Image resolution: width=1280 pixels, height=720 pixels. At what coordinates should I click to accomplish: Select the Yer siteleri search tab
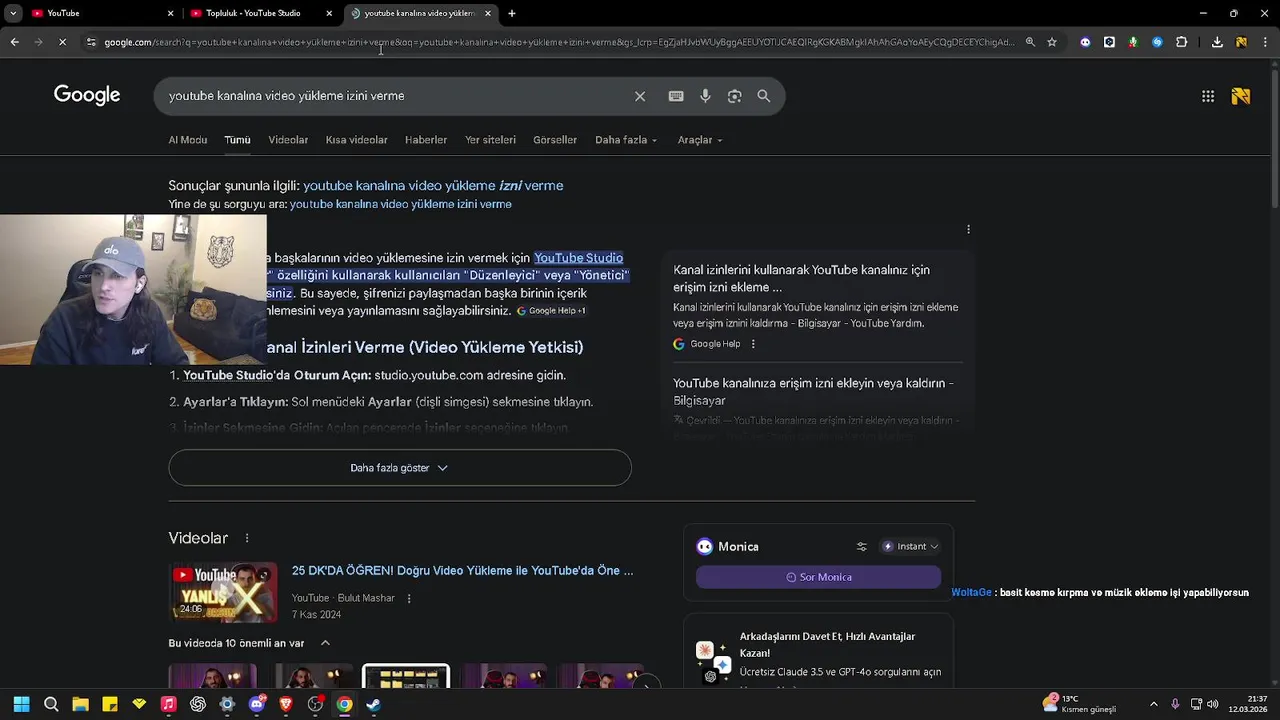pos(490,140)
